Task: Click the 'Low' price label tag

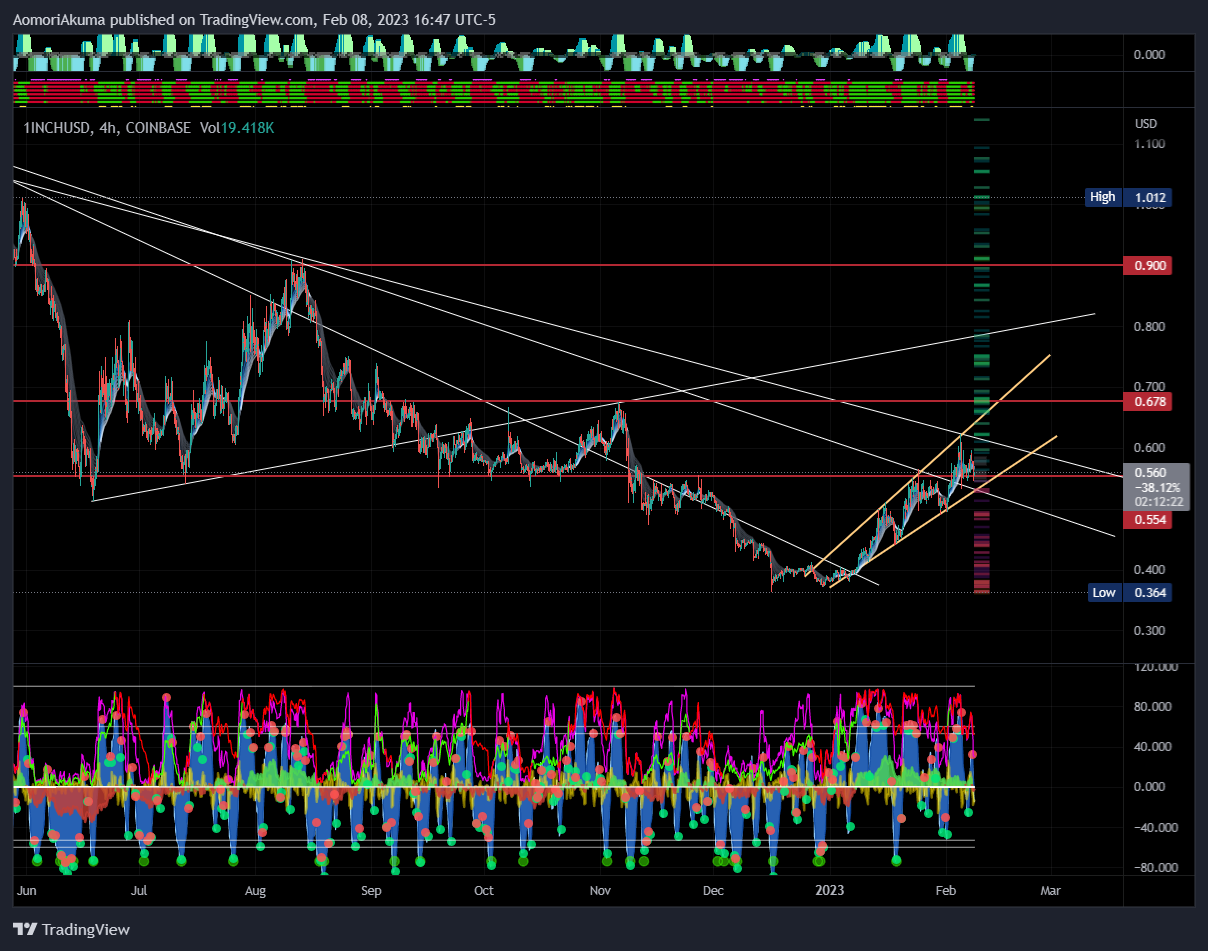Action: 1103,592
